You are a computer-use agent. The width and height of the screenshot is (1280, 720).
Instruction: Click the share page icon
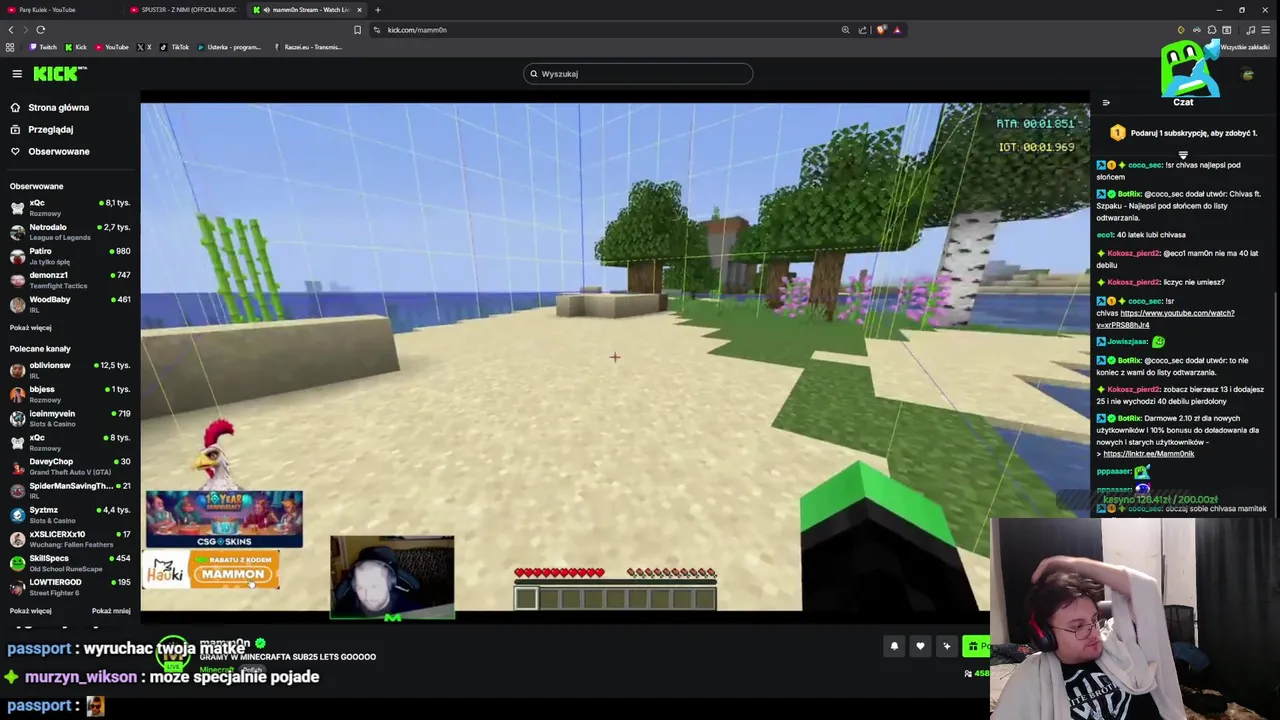click(x=862, y=30)
